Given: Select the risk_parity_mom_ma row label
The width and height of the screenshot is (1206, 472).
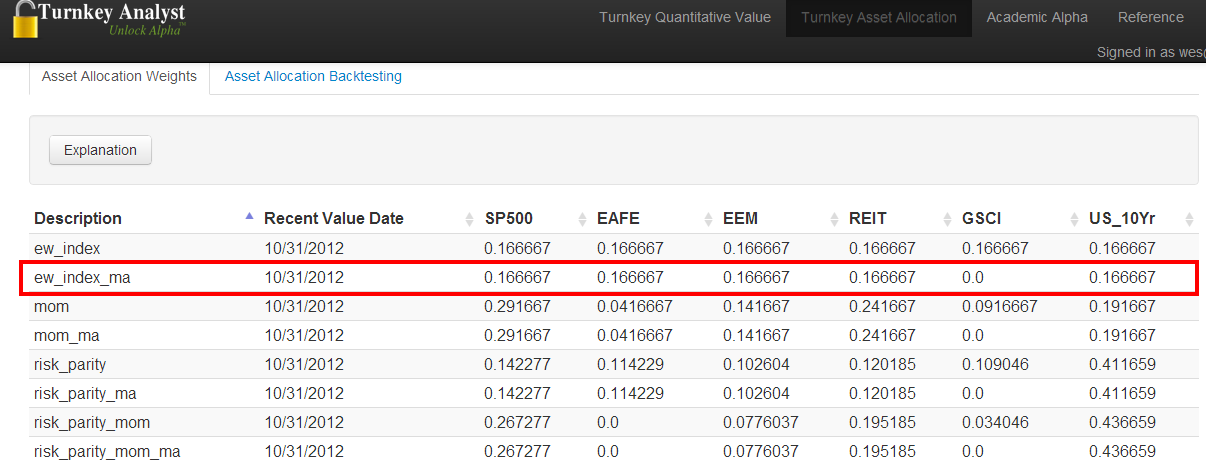Looking at the screenshot, I should 107,451.
